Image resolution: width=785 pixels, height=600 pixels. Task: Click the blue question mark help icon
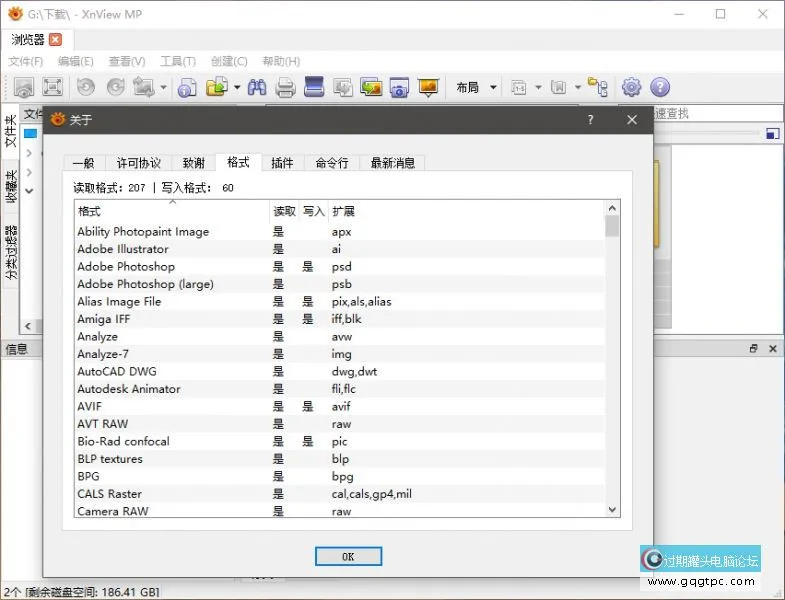click(660, 87)
